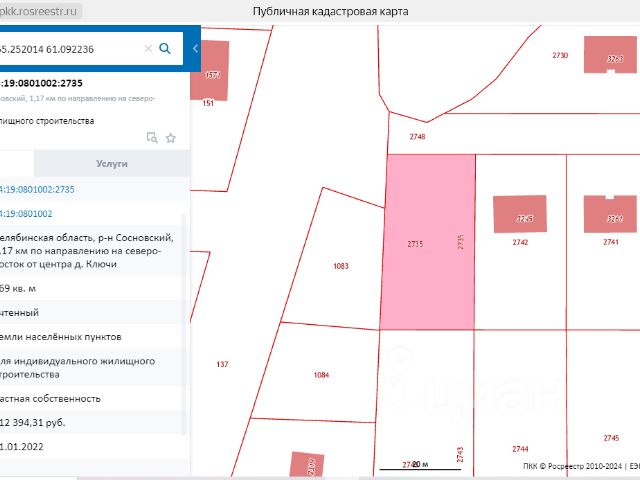Clear the search coordinates field
Viewport: 640px width, 480px height.
coord(148,49)
